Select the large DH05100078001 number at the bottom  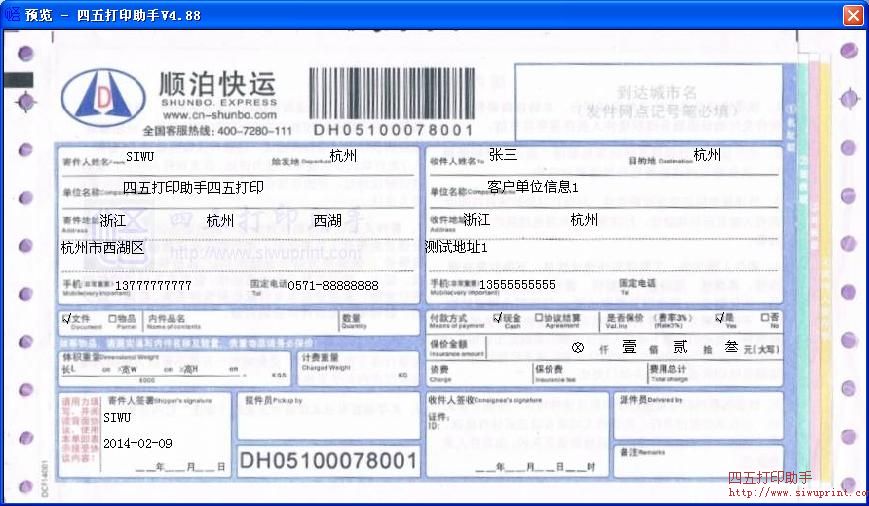click(x=329, y=461)
